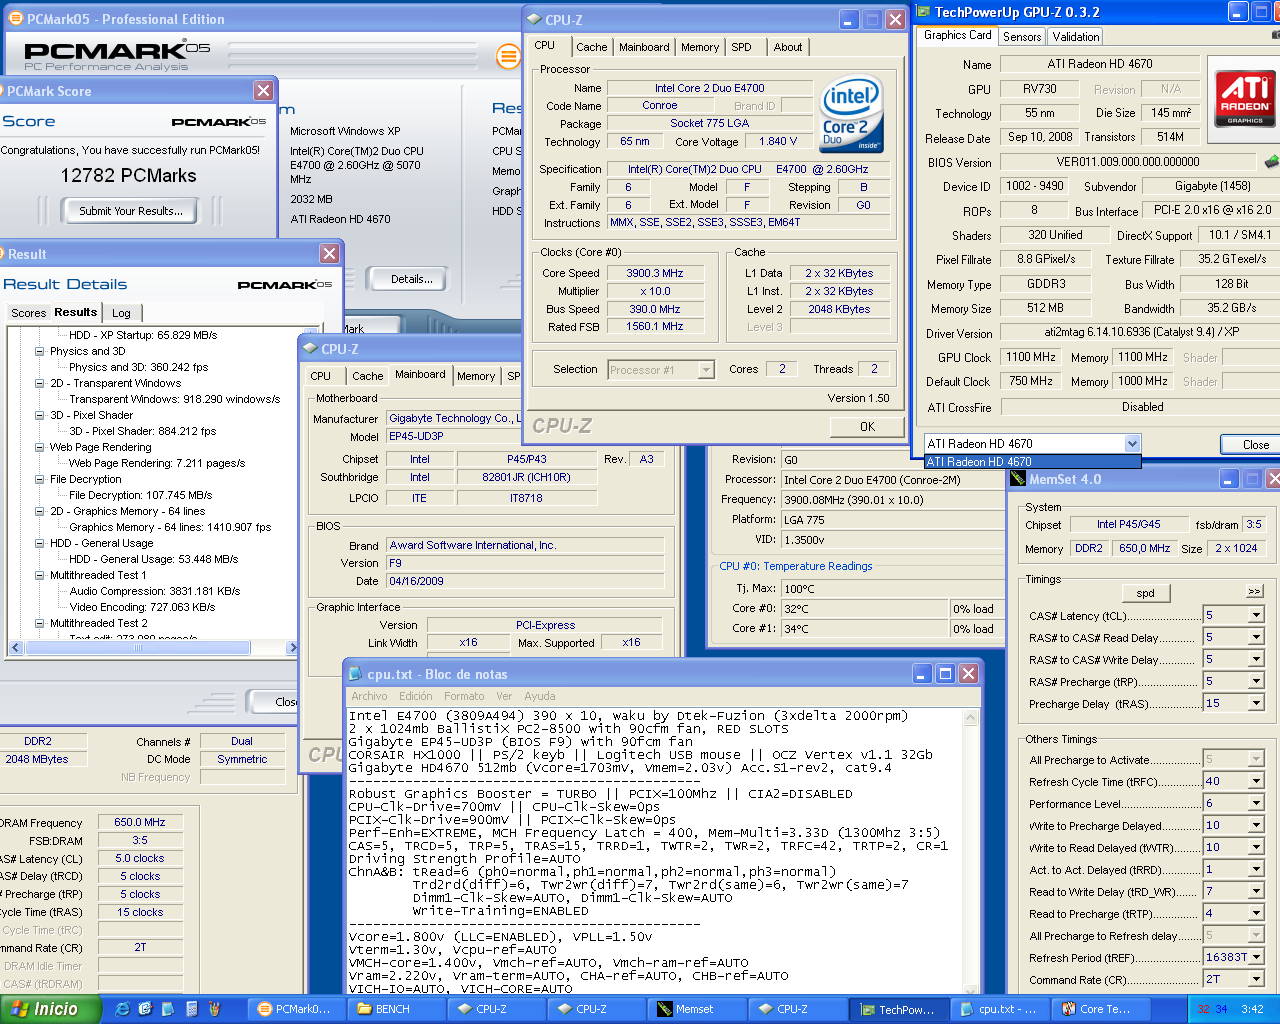Click the horizontal scrollbar in Result Details tree
The image size is (1280, 1024).
point(138,647)
